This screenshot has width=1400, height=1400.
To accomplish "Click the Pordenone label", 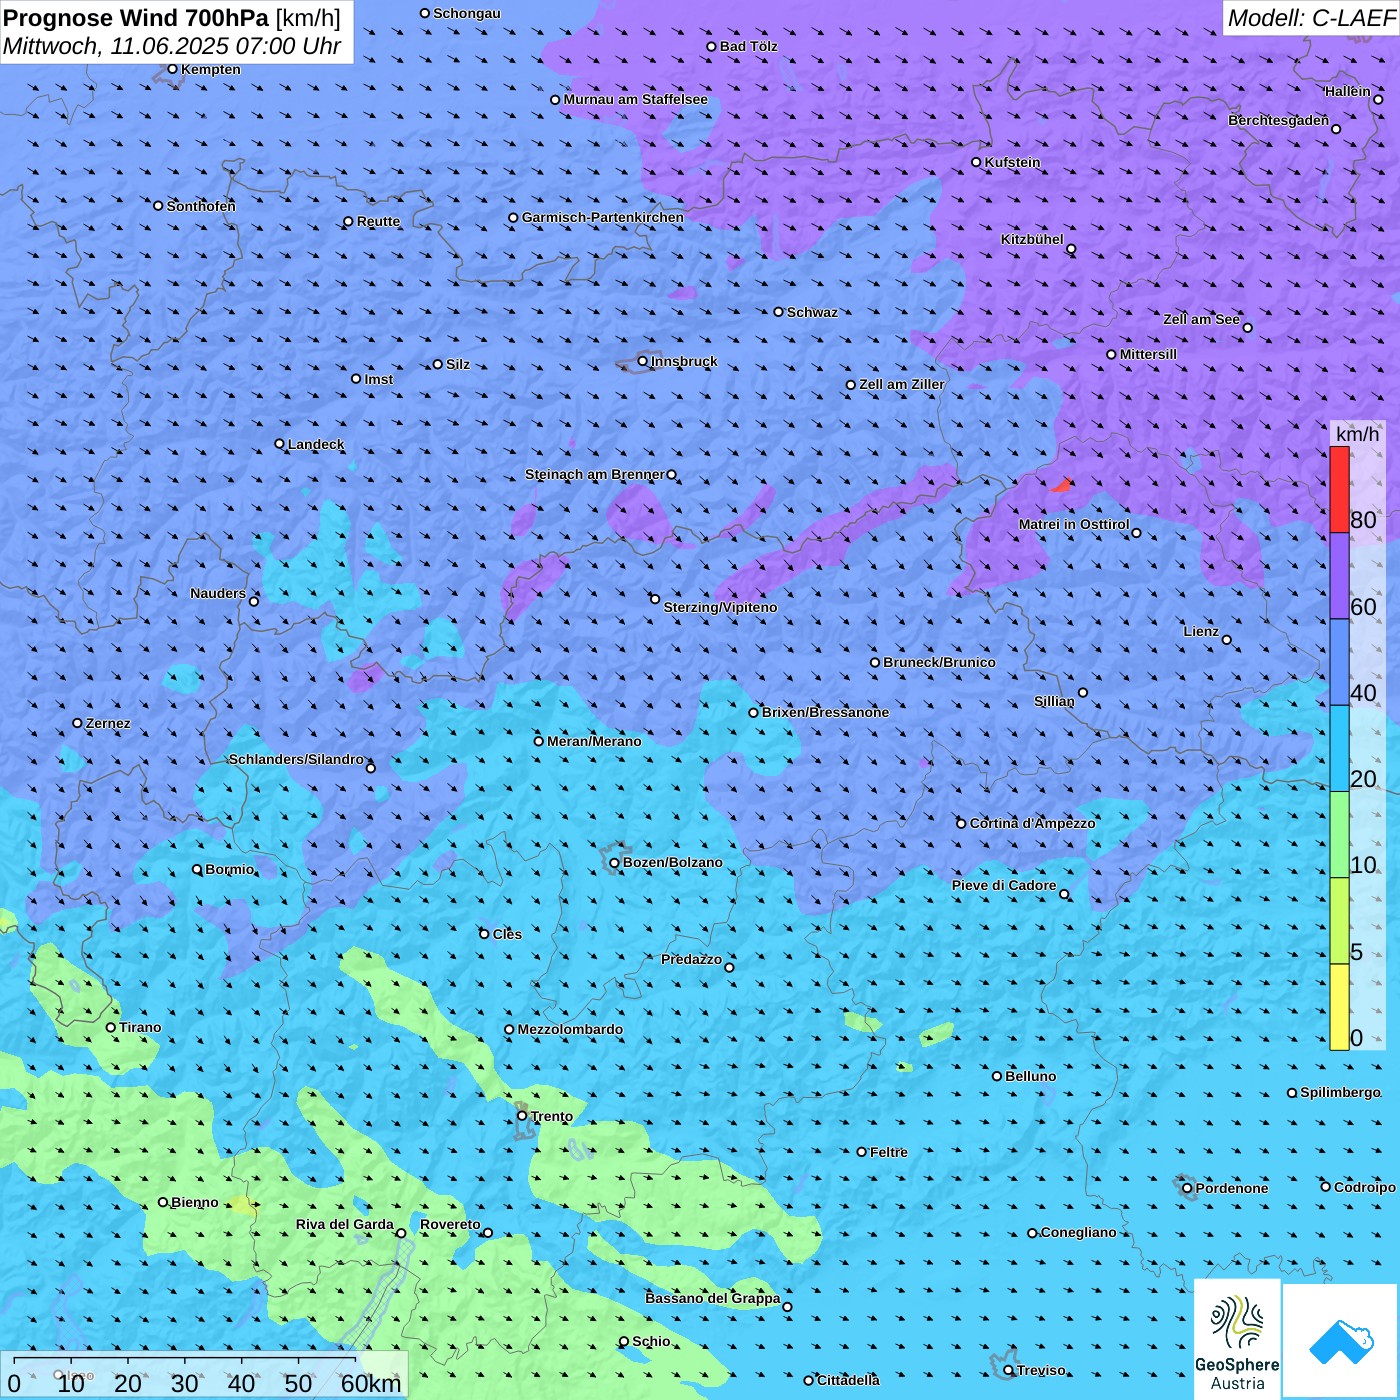I will (1232, 1188).
